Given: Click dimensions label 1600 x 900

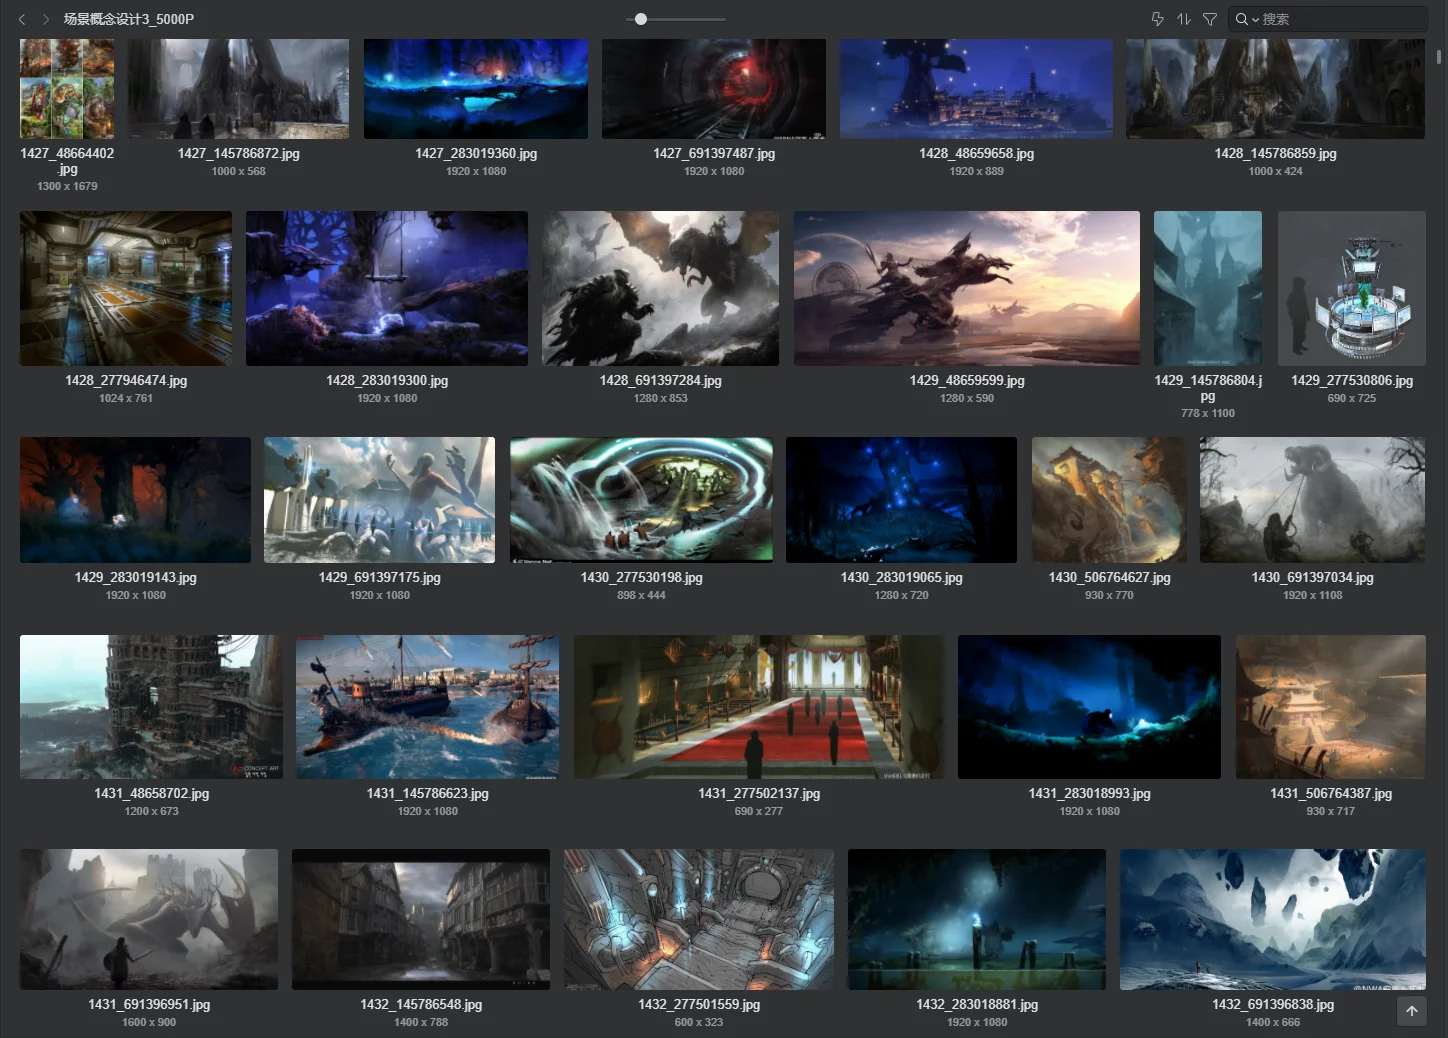Looking at the screenshot, I should coord(149,1022).
